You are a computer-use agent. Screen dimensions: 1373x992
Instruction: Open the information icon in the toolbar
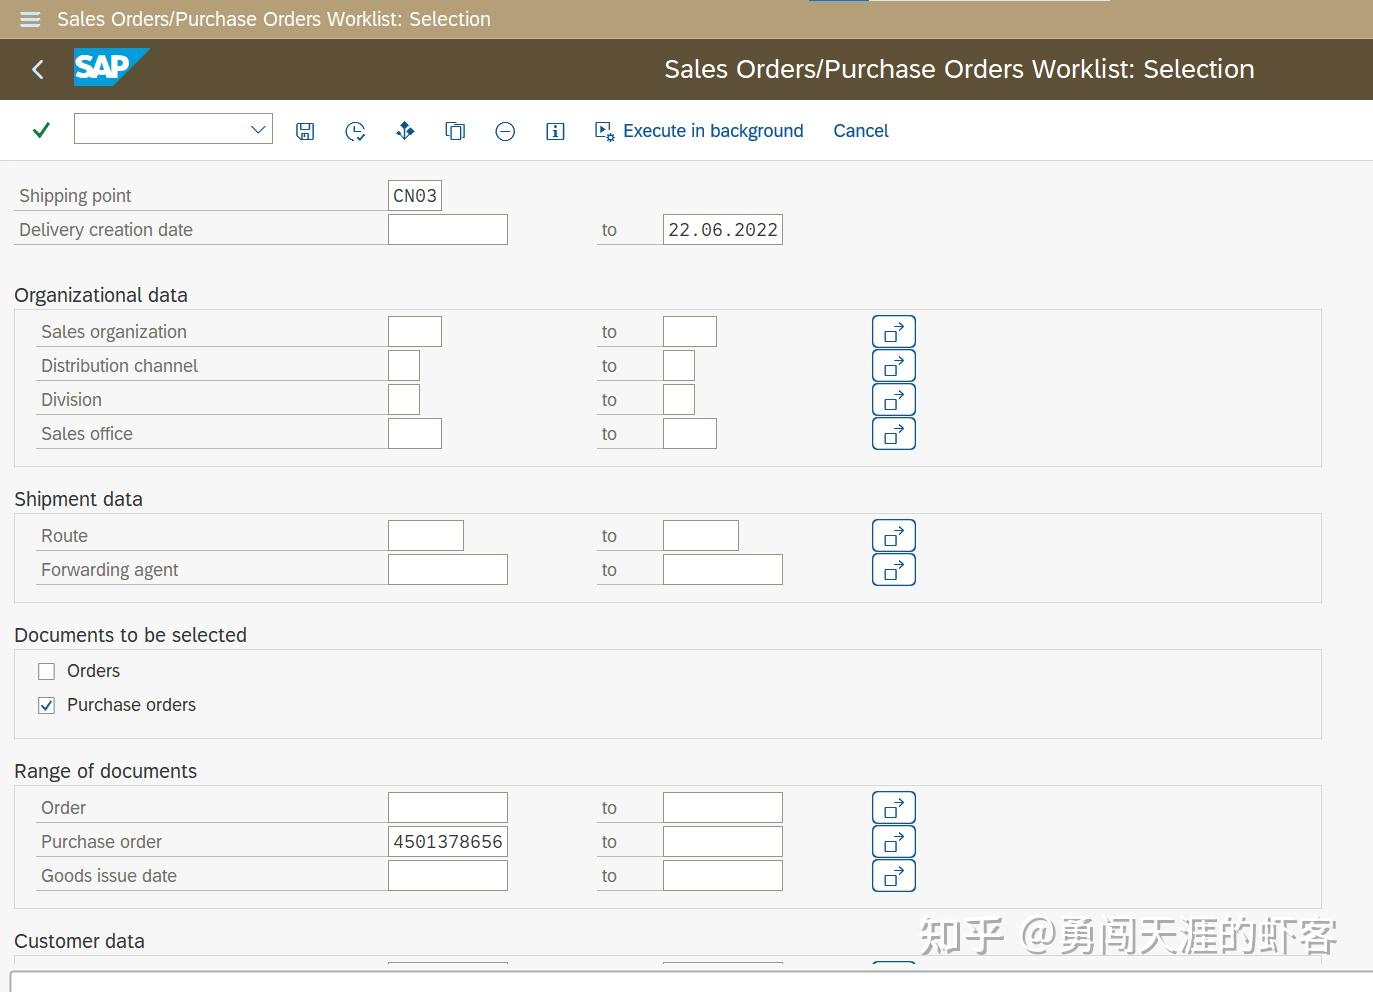point(555,130)
